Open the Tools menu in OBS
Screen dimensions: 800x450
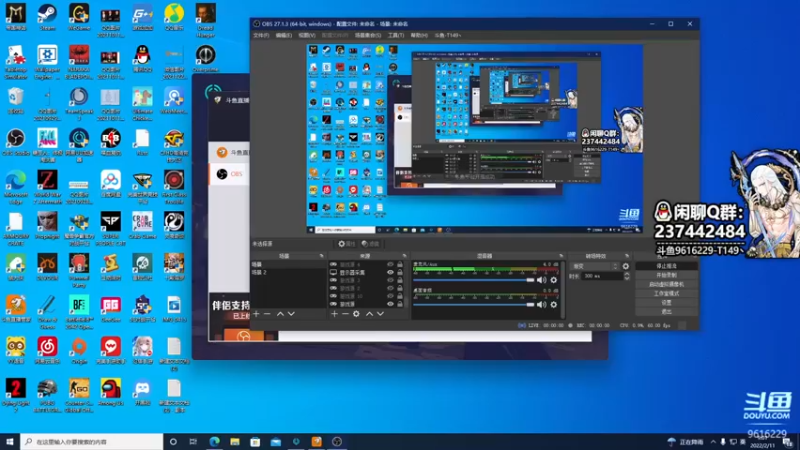(x=396, y=35)
